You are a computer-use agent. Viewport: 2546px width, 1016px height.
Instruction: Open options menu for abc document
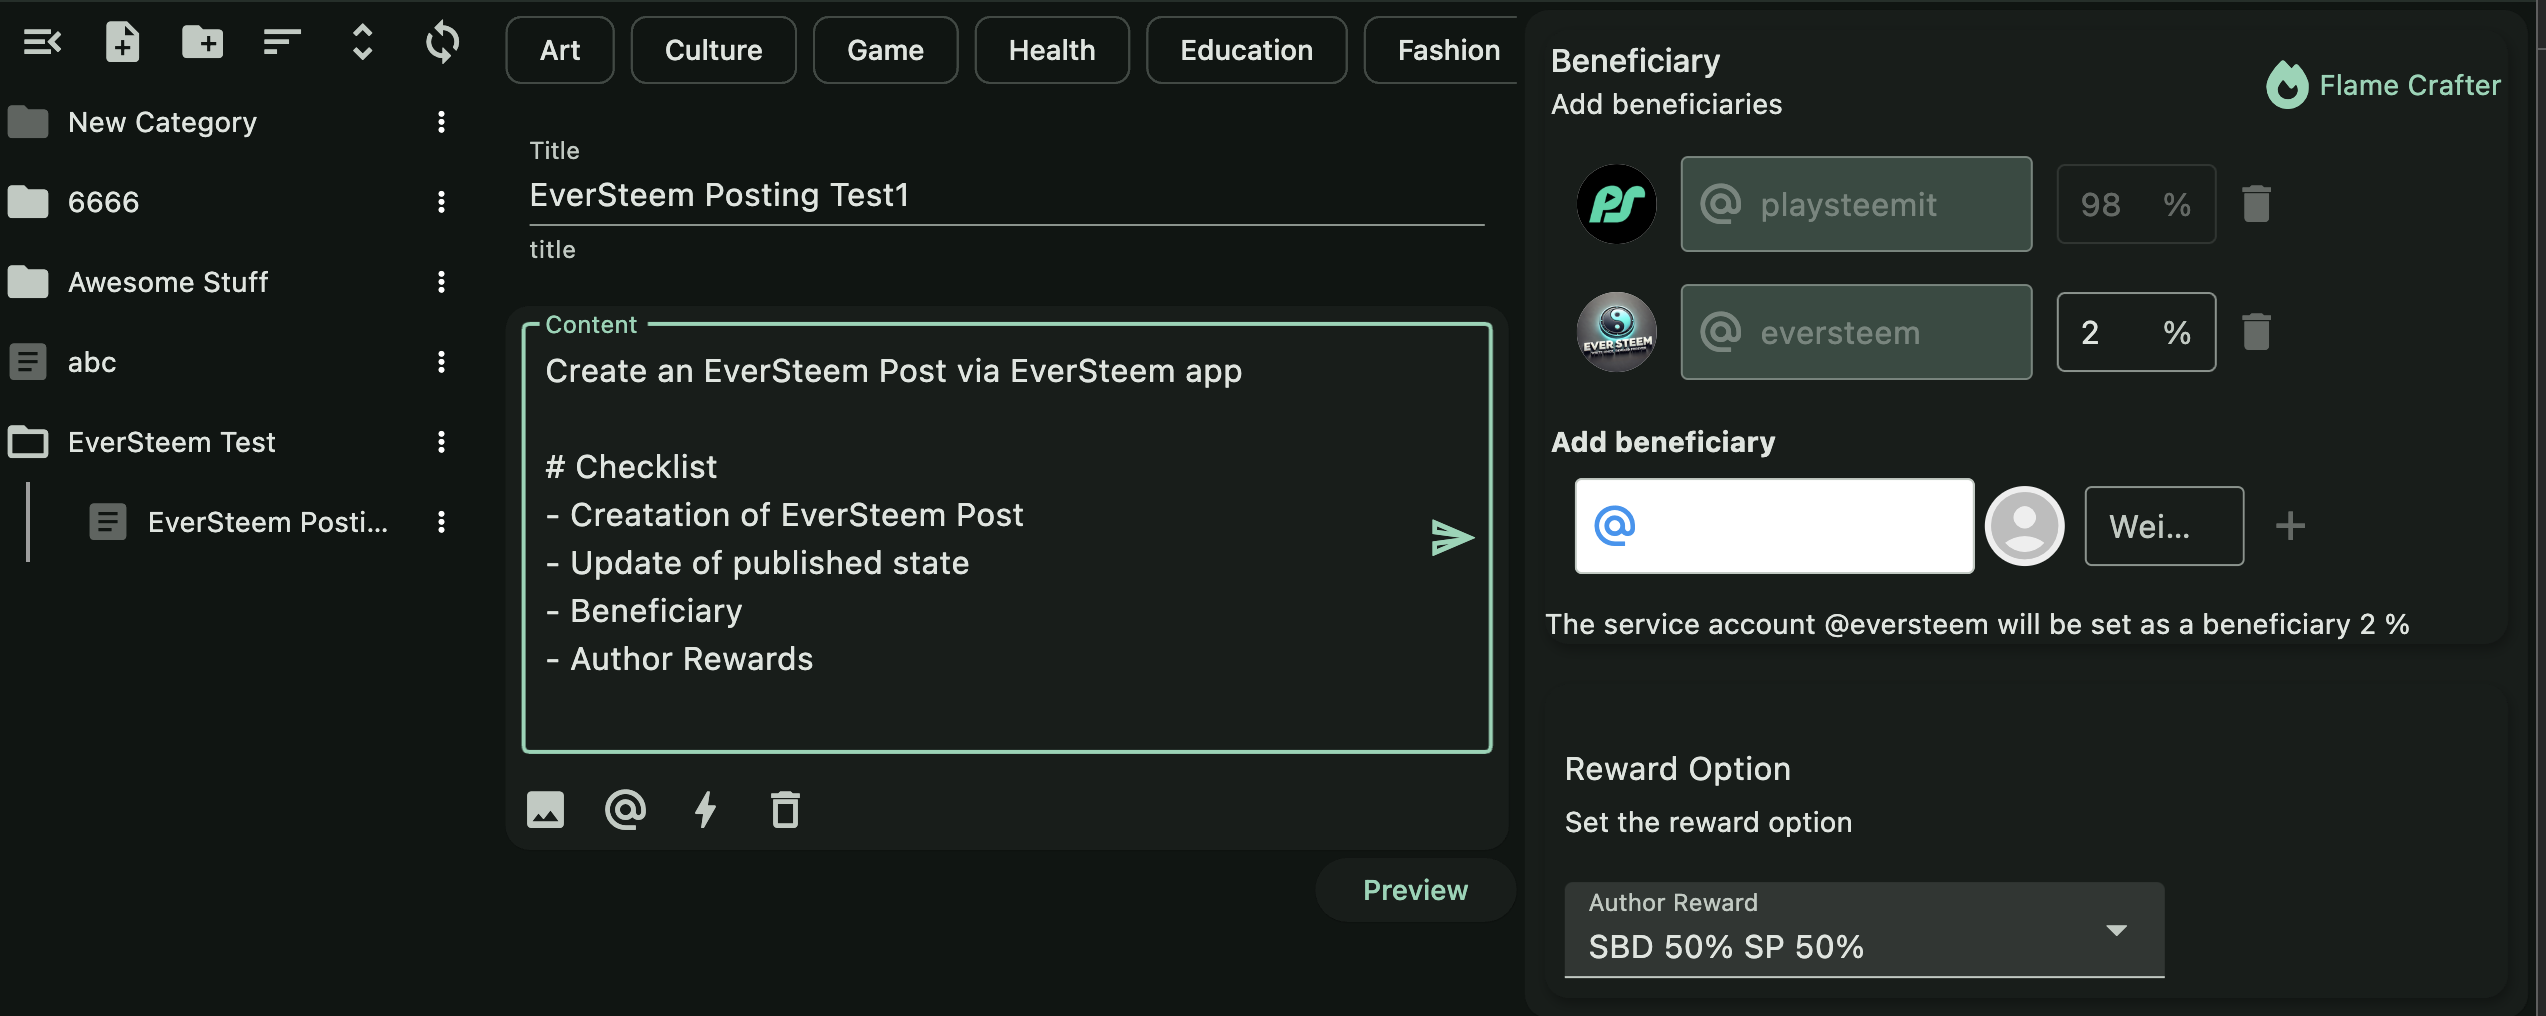click(x=441, y=362)
